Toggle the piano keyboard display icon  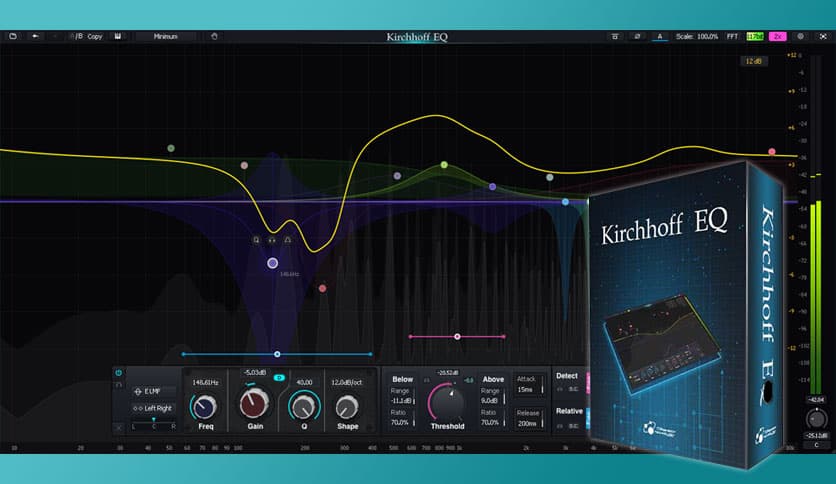(118, 36)
